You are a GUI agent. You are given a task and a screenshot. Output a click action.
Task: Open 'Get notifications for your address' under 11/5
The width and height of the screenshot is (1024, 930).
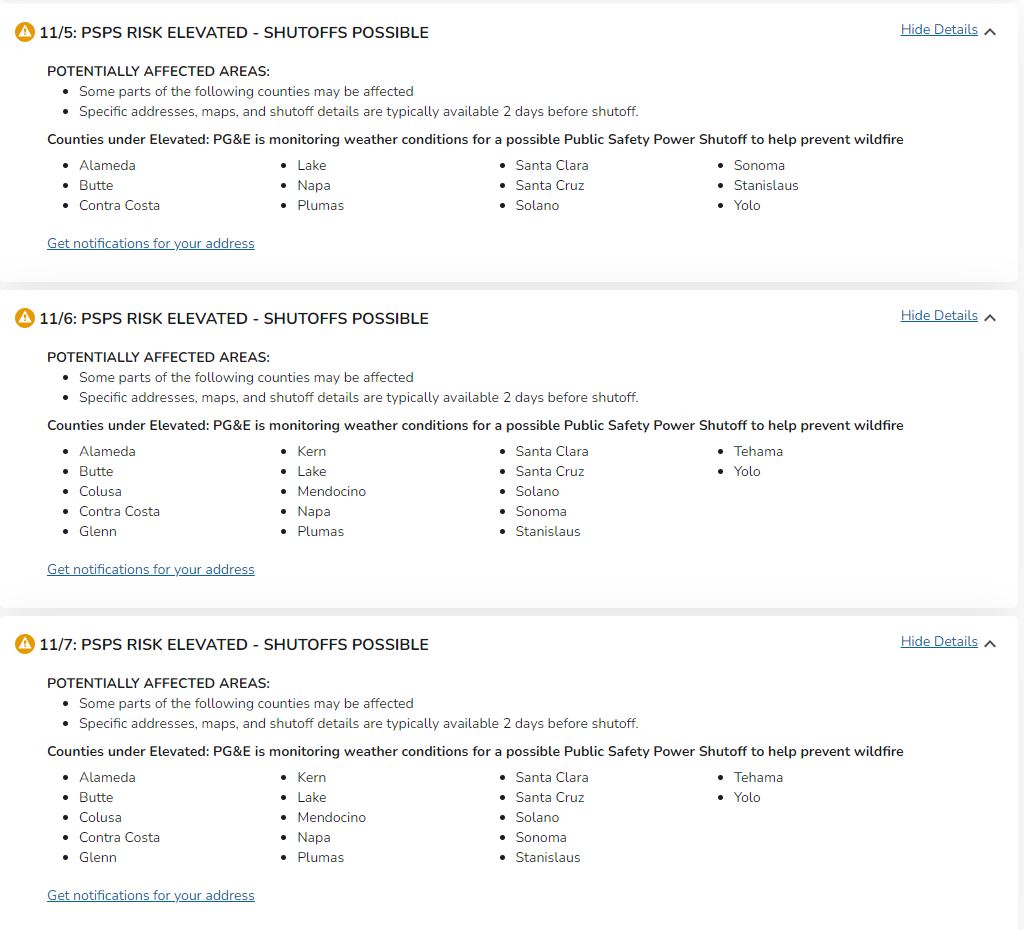pos(151,244)
